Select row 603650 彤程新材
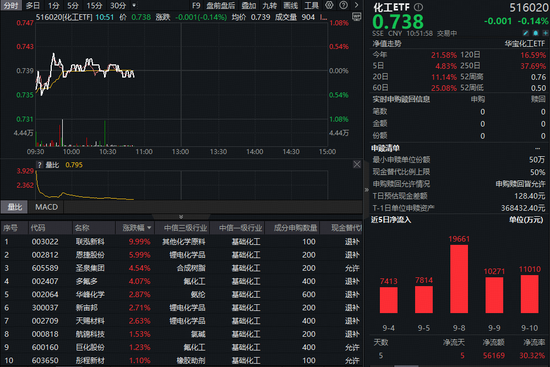550x367 pixels. coord(181,360)
